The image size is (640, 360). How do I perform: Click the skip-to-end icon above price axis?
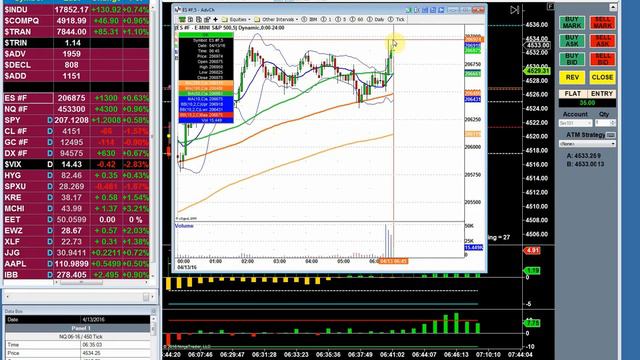click(x=514, y=10)
